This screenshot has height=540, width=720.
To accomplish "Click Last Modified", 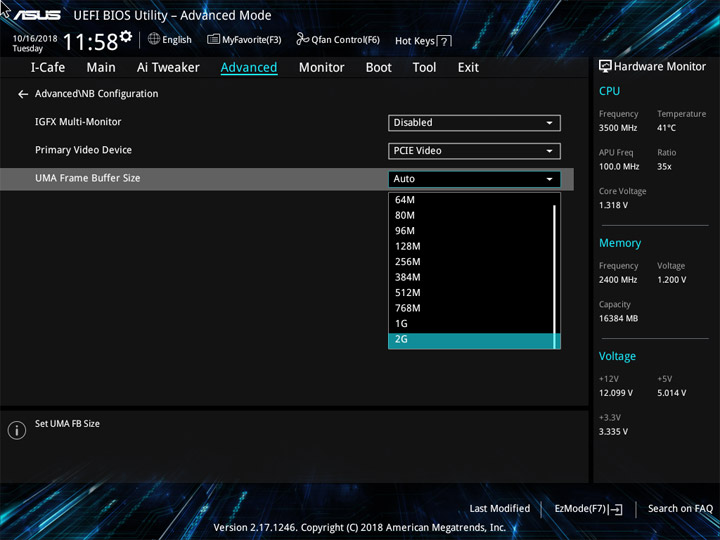I will pyautogui.click(x=500, y=509).
